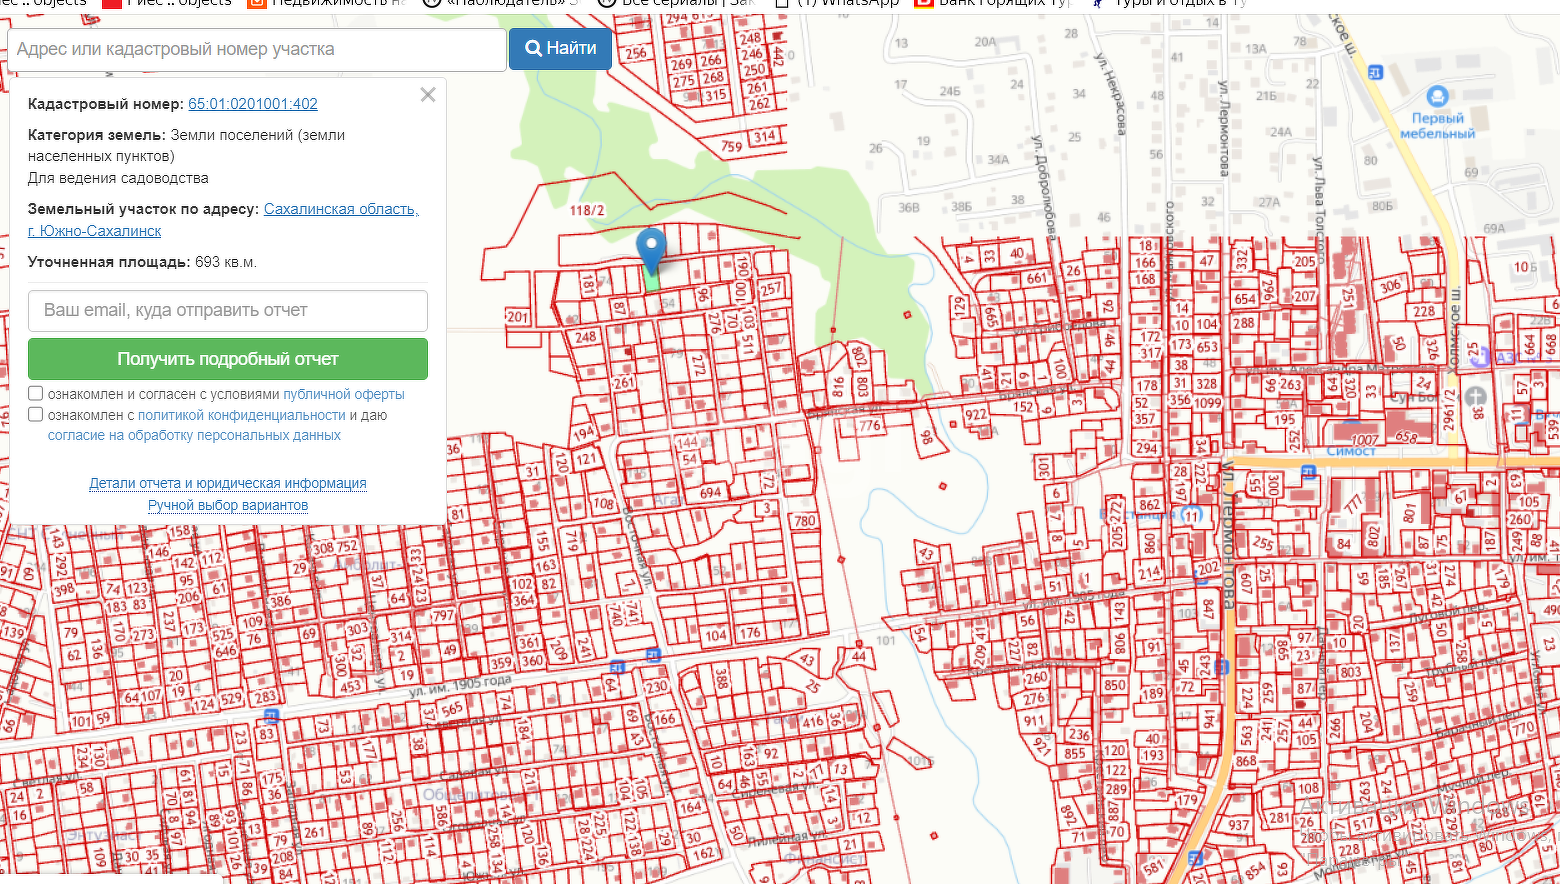The width and height of the screenshot is (1560, 884).
Task: Open the политикой конфиденциальности link
Action: point(241,415)
